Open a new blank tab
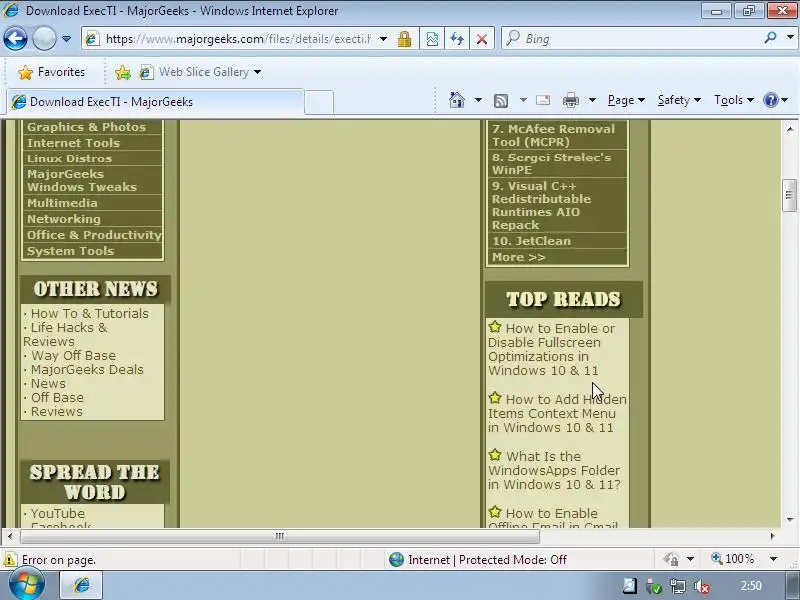This screenshot has width=800, height=600. [319, 102]
